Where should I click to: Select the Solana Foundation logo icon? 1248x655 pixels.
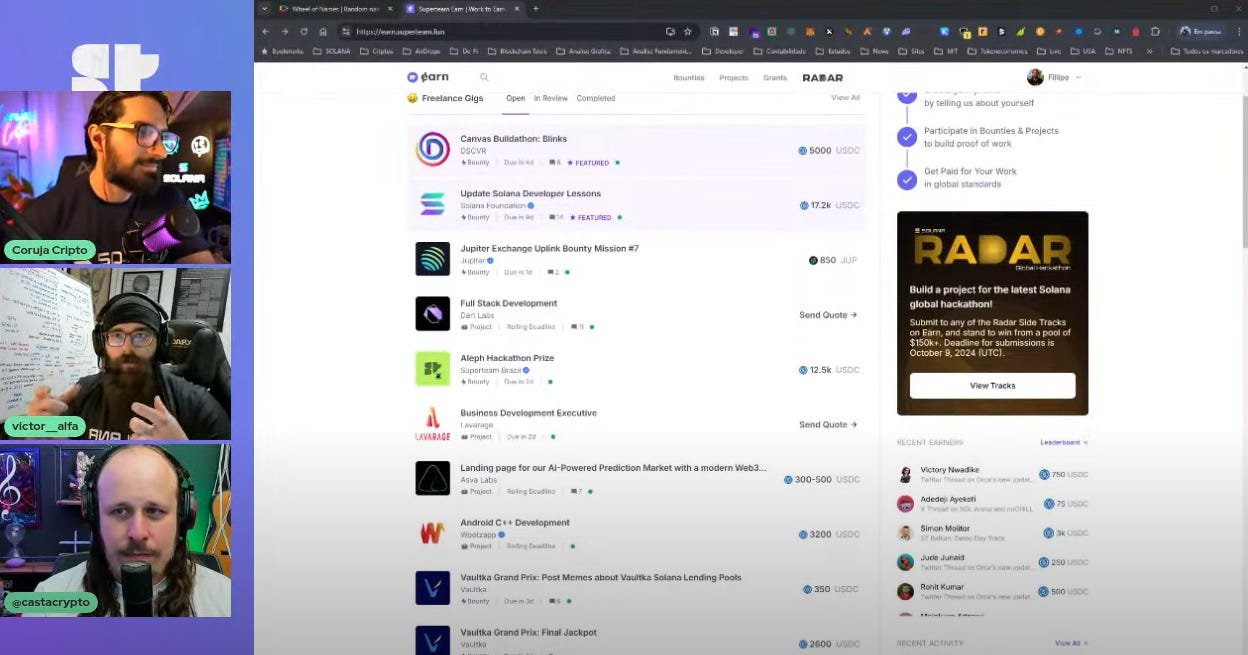point(433,204)
